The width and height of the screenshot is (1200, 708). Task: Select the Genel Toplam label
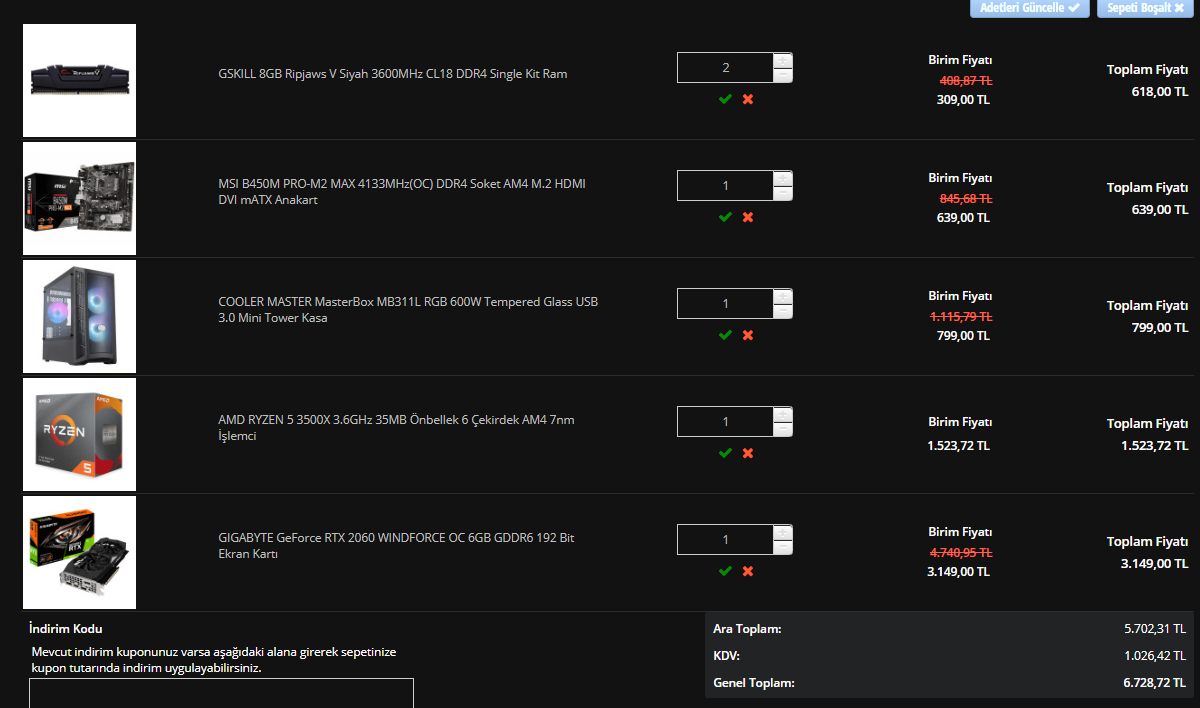click(x=754, y=683)
